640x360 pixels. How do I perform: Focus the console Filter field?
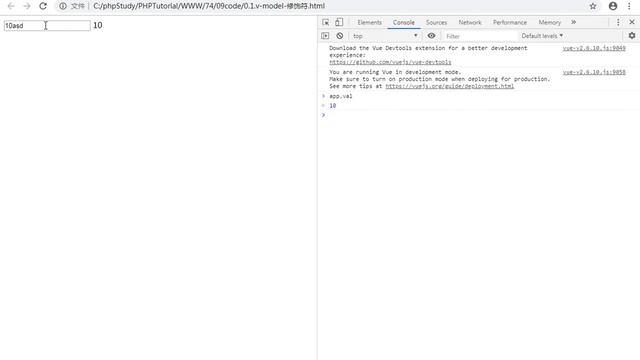click(x=480, y=36)
